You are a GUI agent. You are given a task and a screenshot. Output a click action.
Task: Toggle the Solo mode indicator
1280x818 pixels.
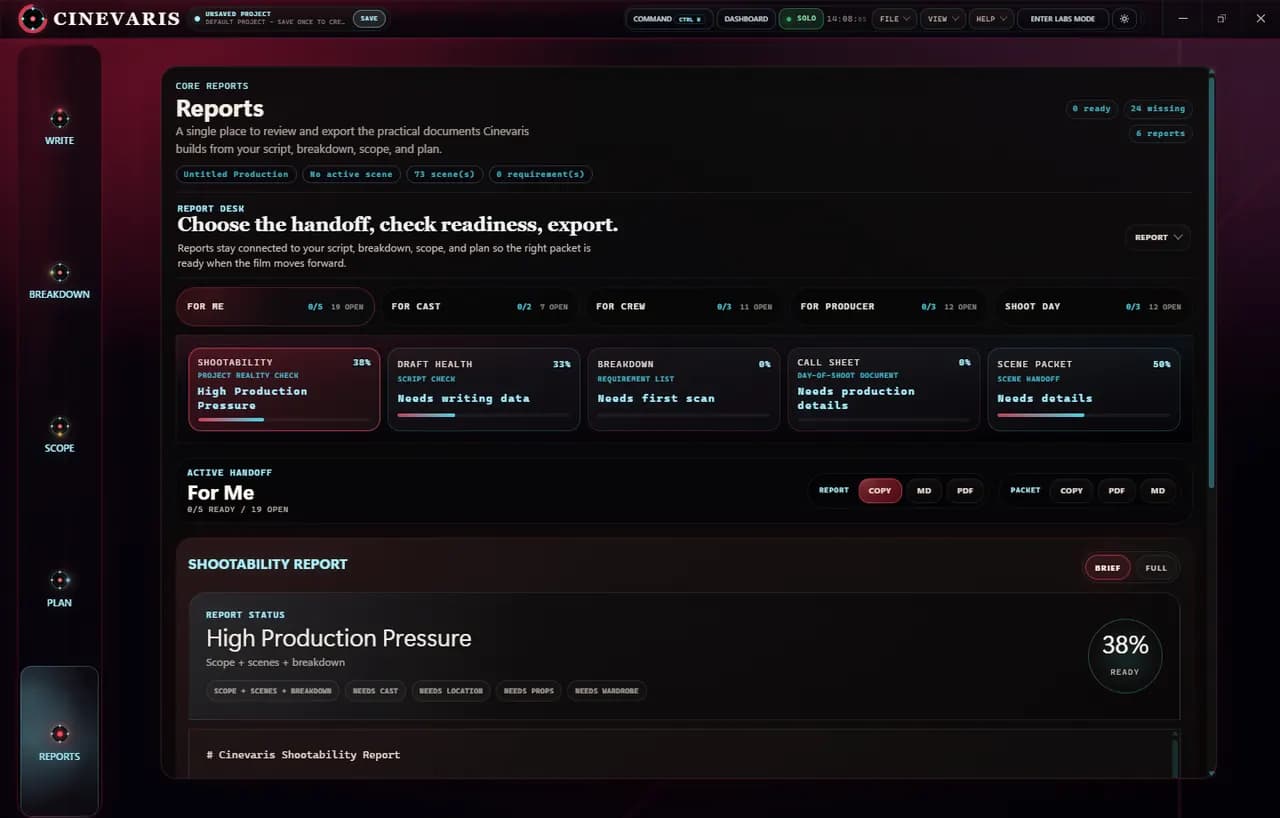tap(801, 18)
